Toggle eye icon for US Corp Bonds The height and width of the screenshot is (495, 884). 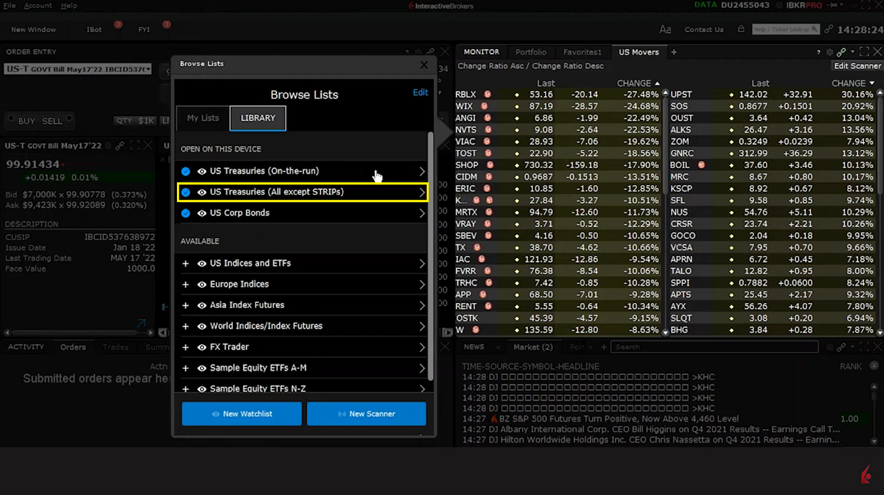202,213
